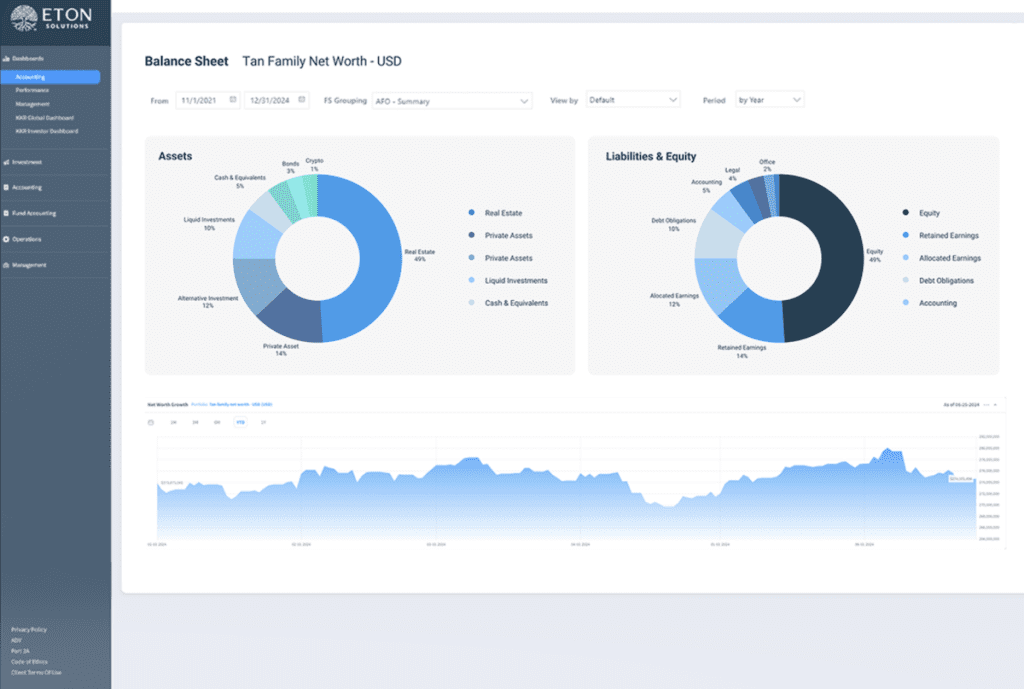Click the Management sidebar icon
1024x689 pixels.
point(6,265)
